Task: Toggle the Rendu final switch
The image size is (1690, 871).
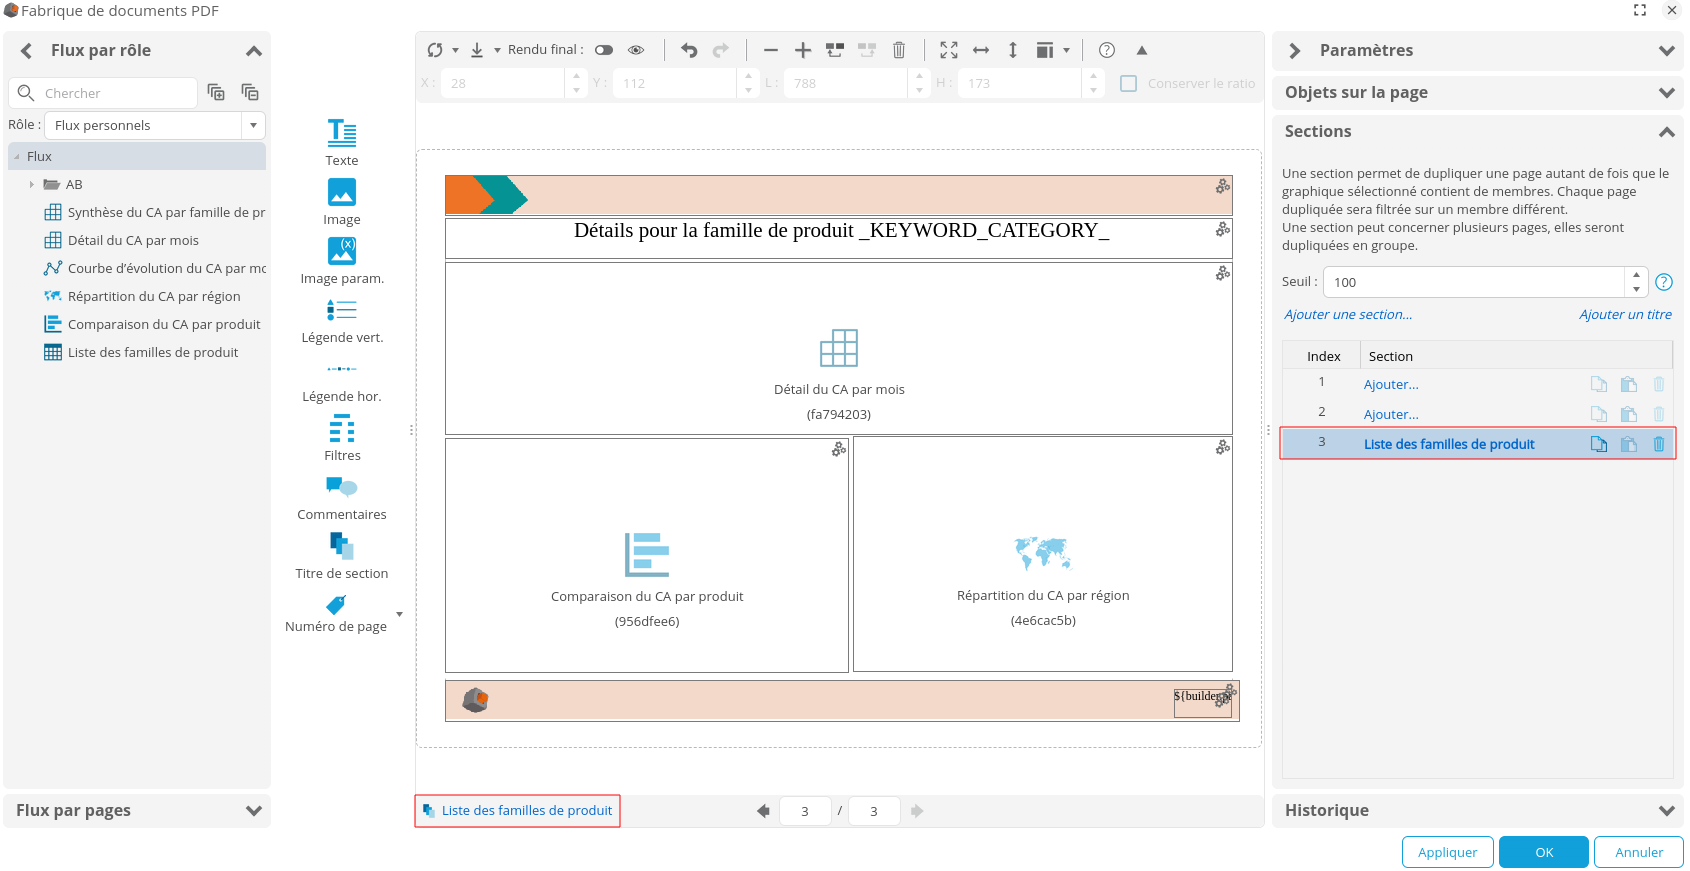Action: 604,50
